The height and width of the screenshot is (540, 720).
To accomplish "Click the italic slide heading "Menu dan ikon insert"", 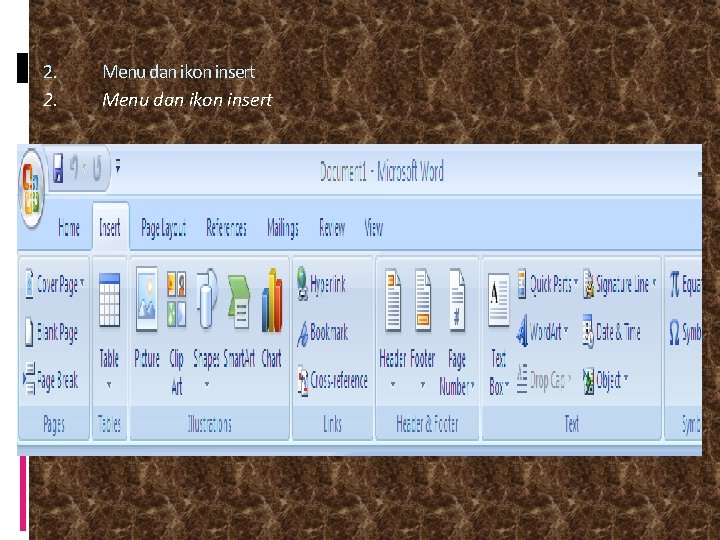I will 187,100.
